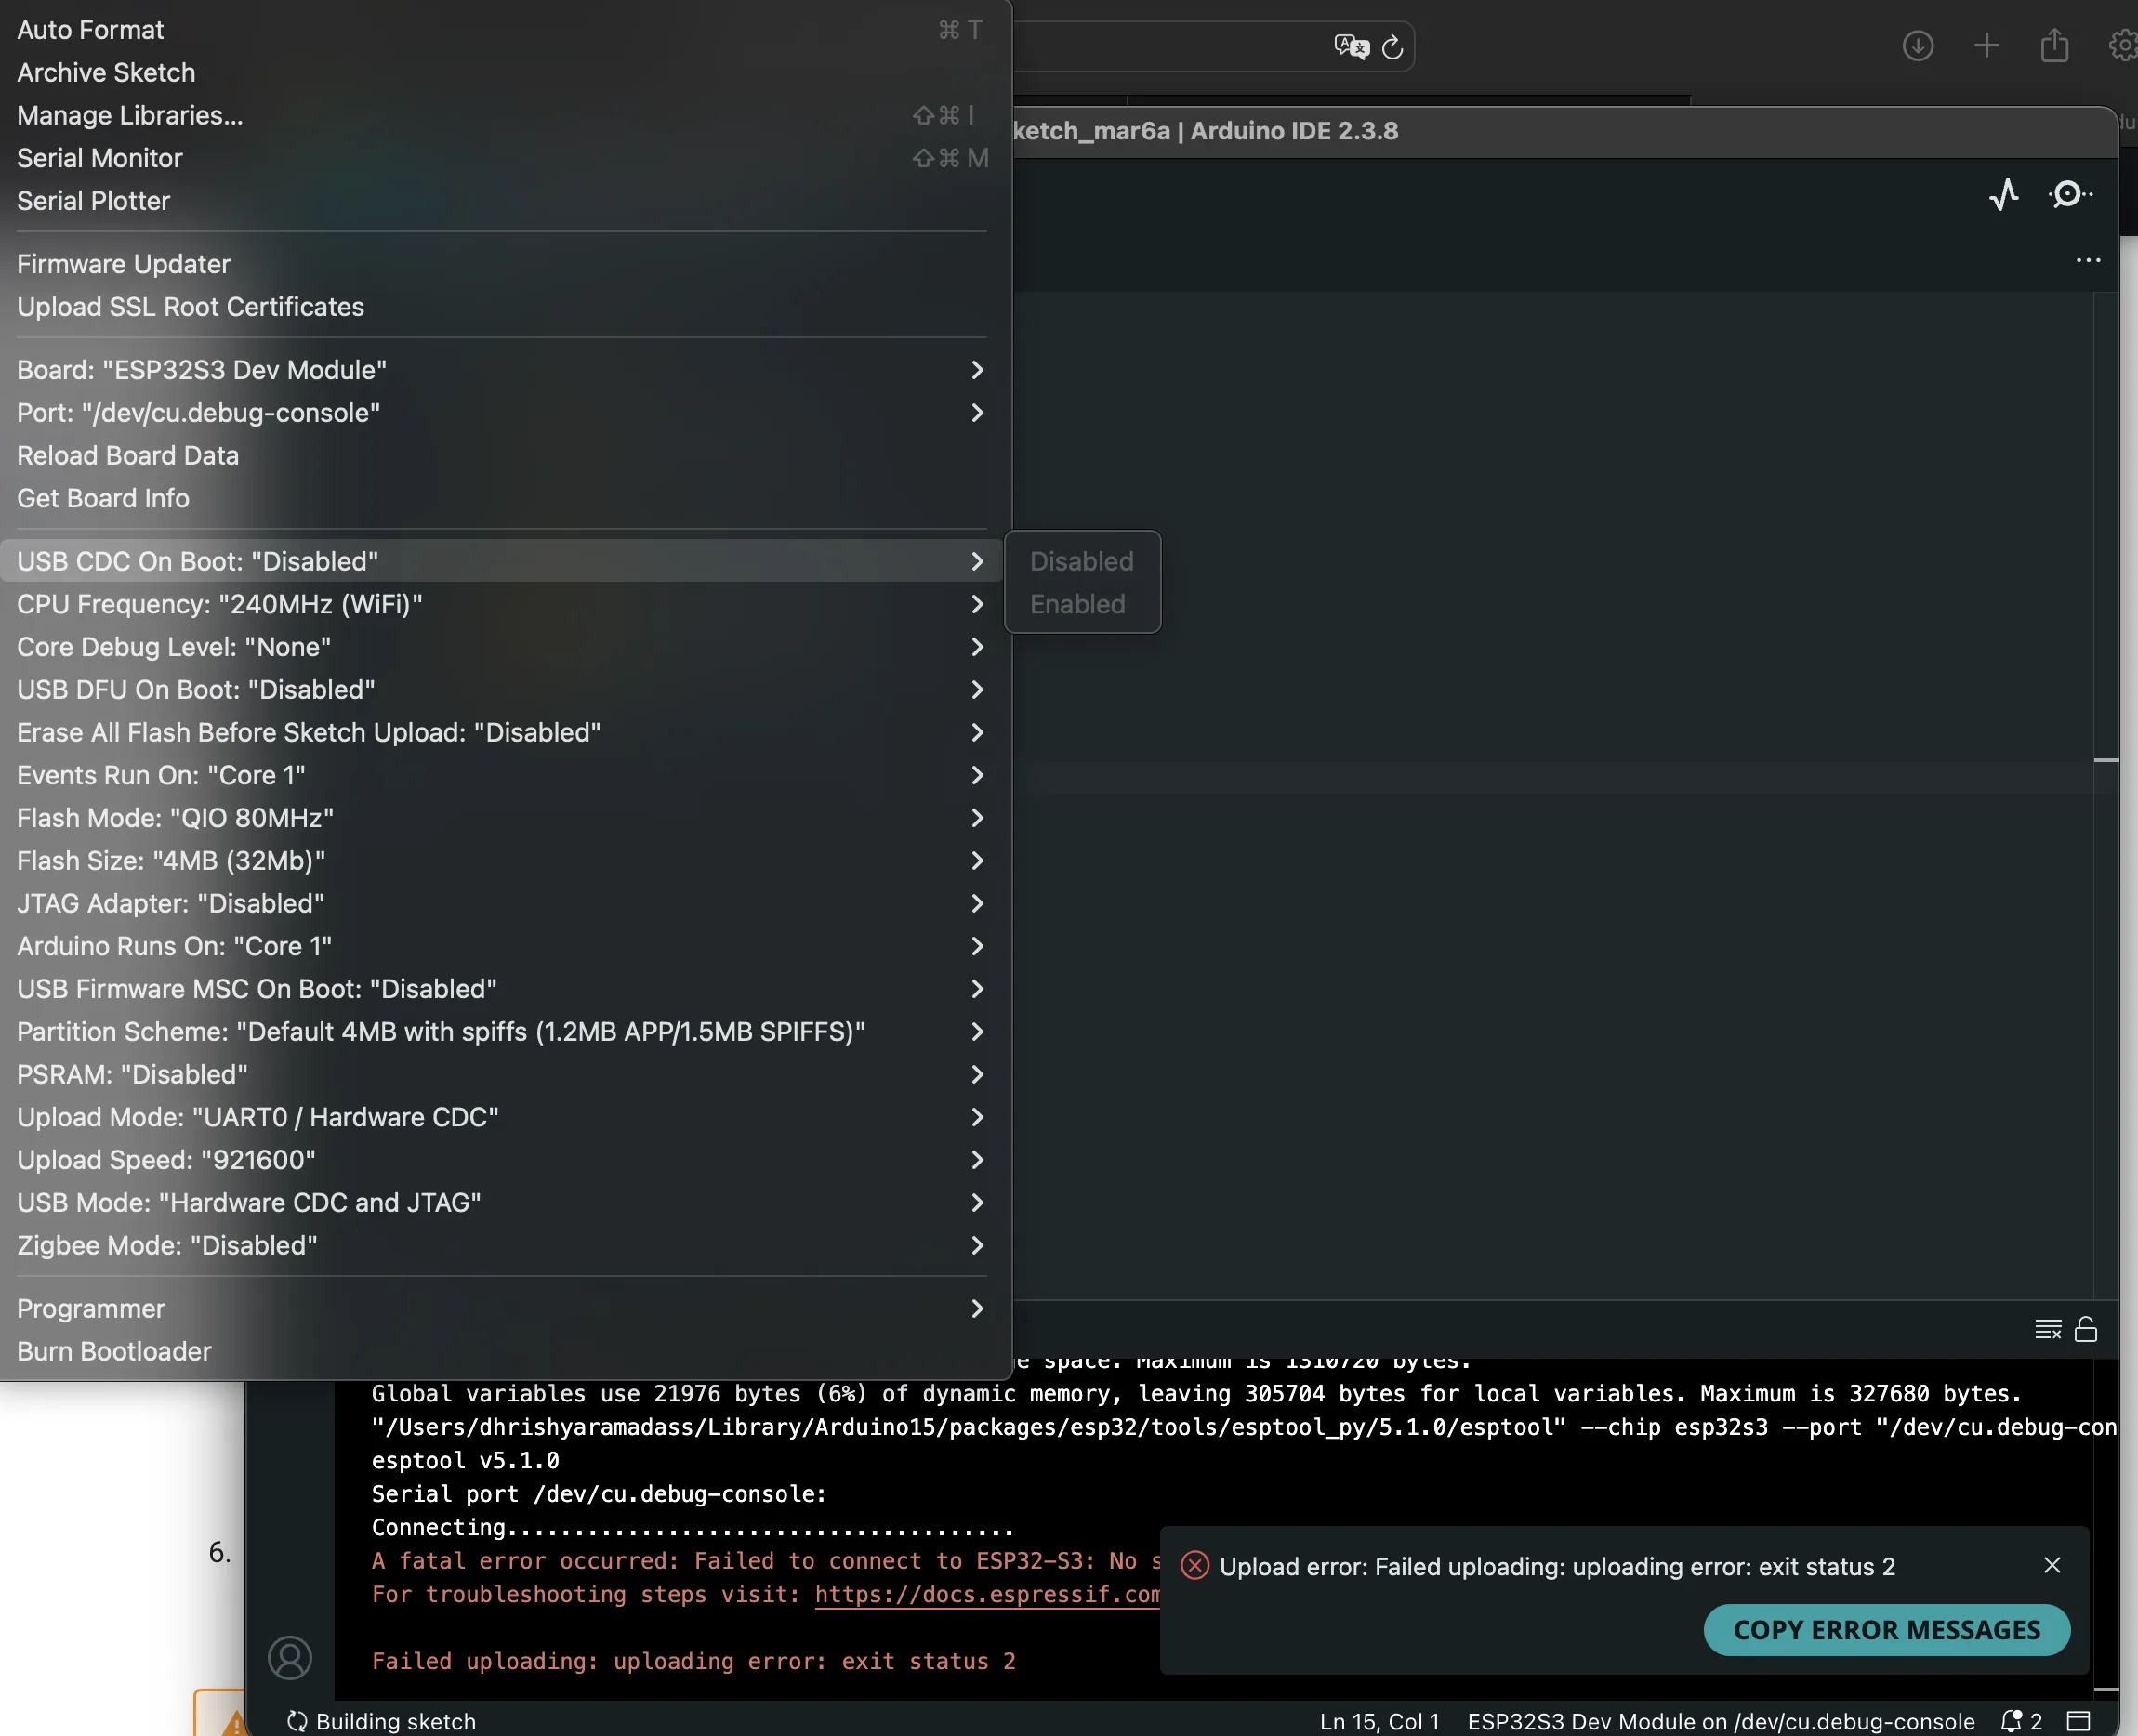Choose Manage Libraries menu item
2138x1736 pixels.
tap(130, 115)
